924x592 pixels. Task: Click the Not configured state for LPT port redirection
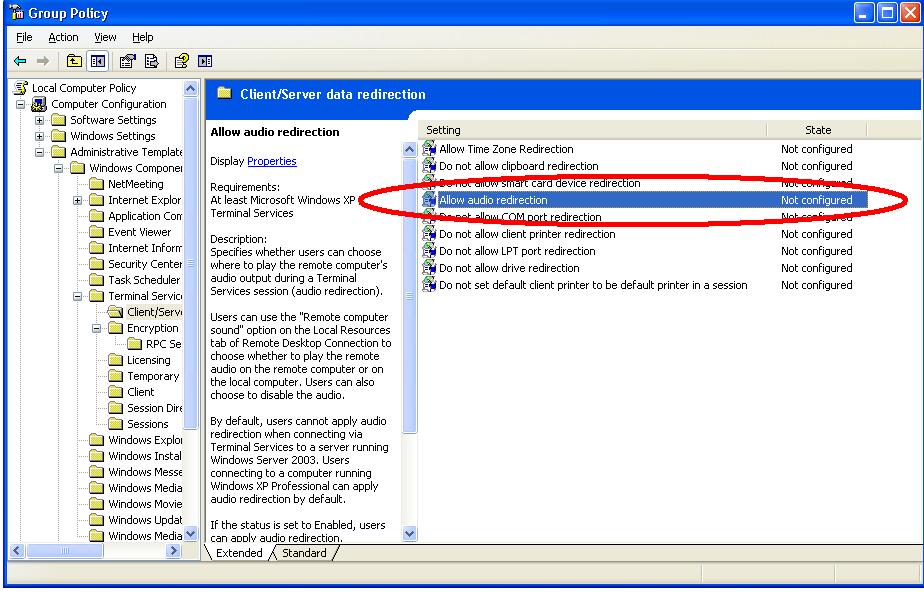click(817, 251)
